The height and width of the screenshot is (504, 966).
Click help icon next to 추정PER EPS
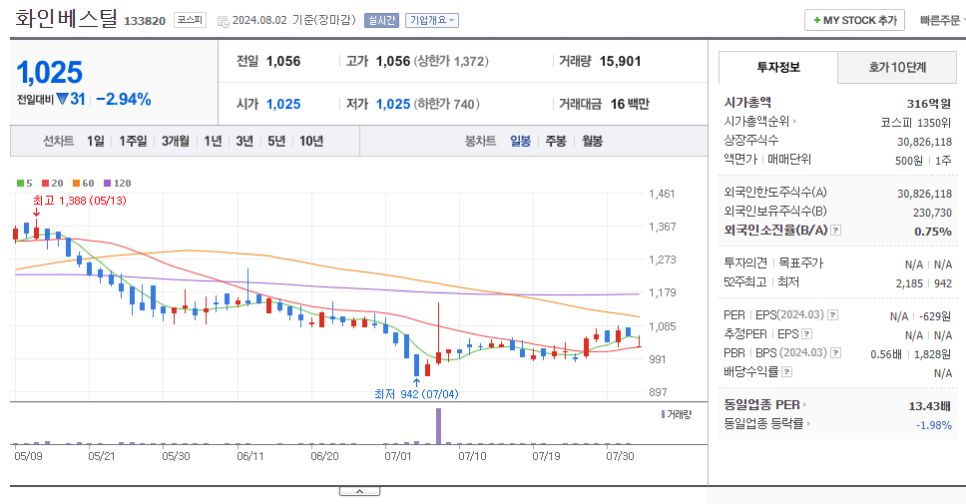tap(806, 334)
